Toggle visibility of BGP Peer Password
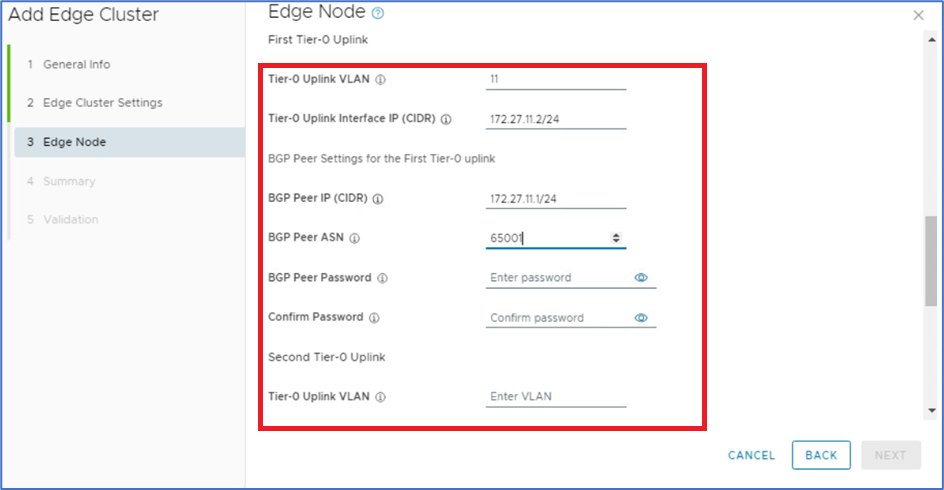Viewport: 944px width, 490px height. point(641,278)
